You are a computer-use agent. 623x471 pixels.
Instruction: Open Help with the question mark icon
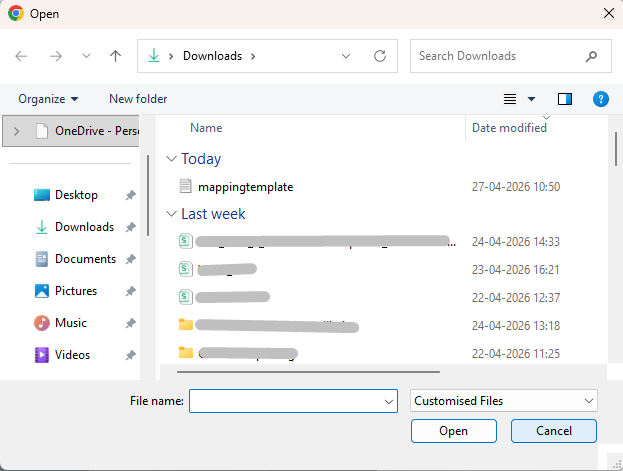601,99
